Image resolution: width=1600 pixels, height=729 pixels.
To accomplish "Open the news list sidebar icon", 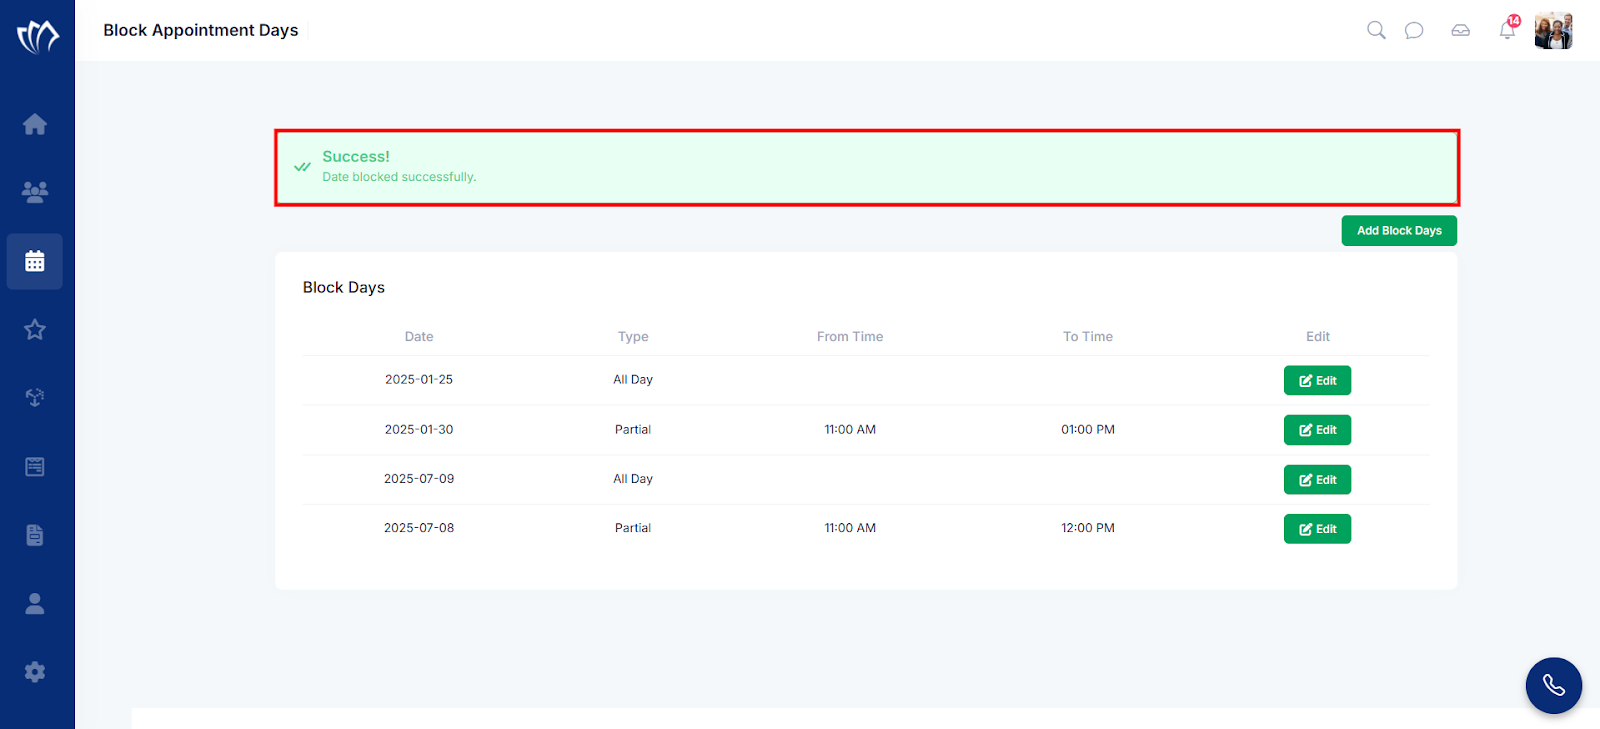I will (x=35, y=467).
